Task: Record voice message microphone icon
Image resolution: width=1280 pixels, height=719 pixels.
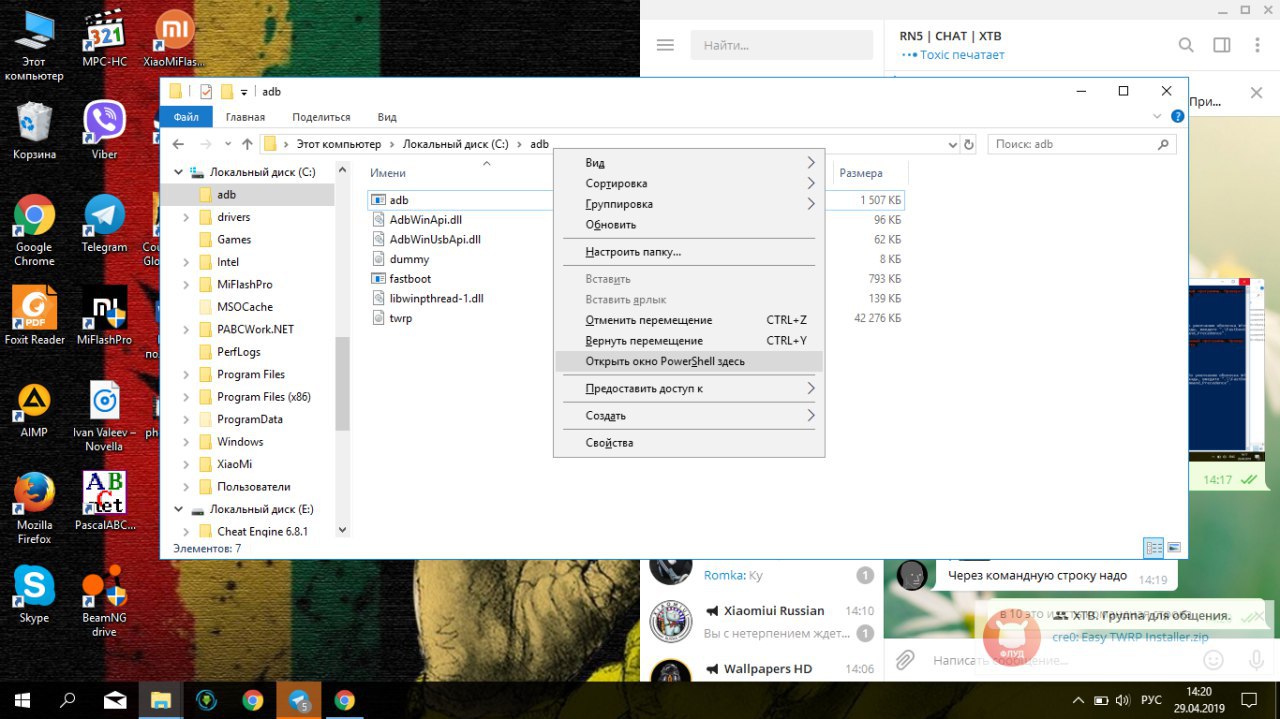Action: tap(1257, 660)
